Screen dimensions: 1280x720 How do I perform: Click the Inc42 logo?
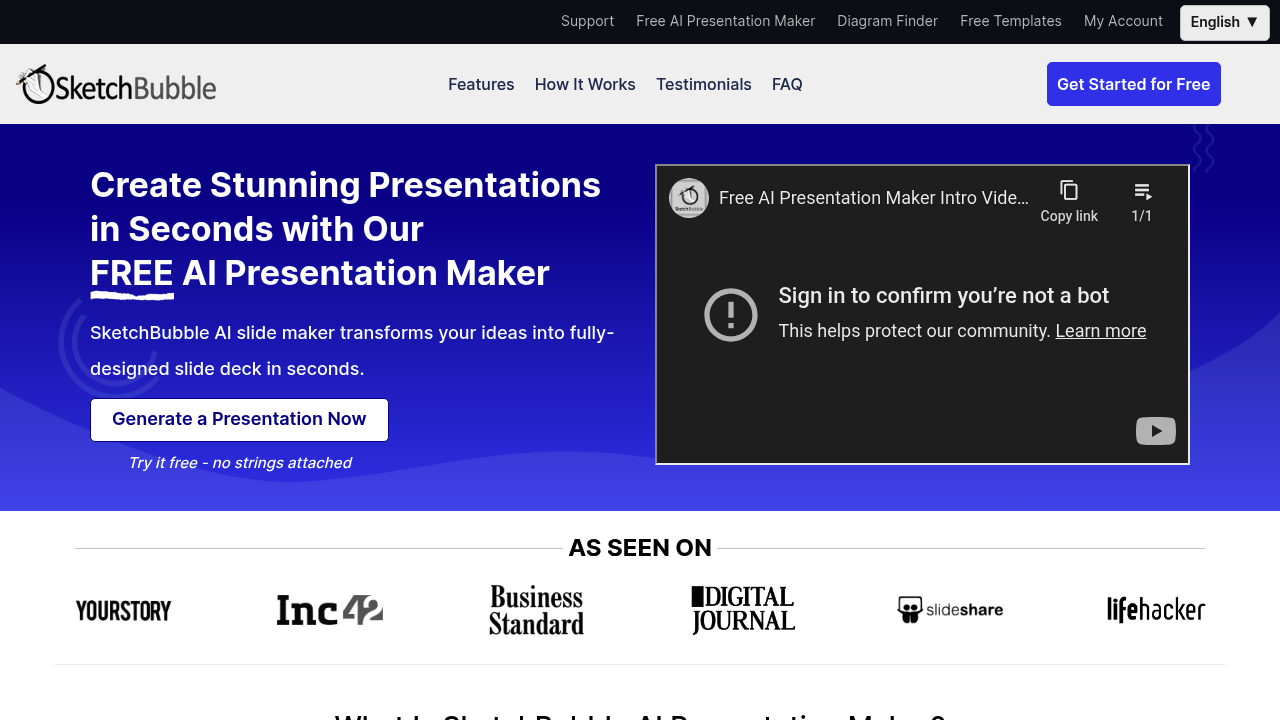329,609
